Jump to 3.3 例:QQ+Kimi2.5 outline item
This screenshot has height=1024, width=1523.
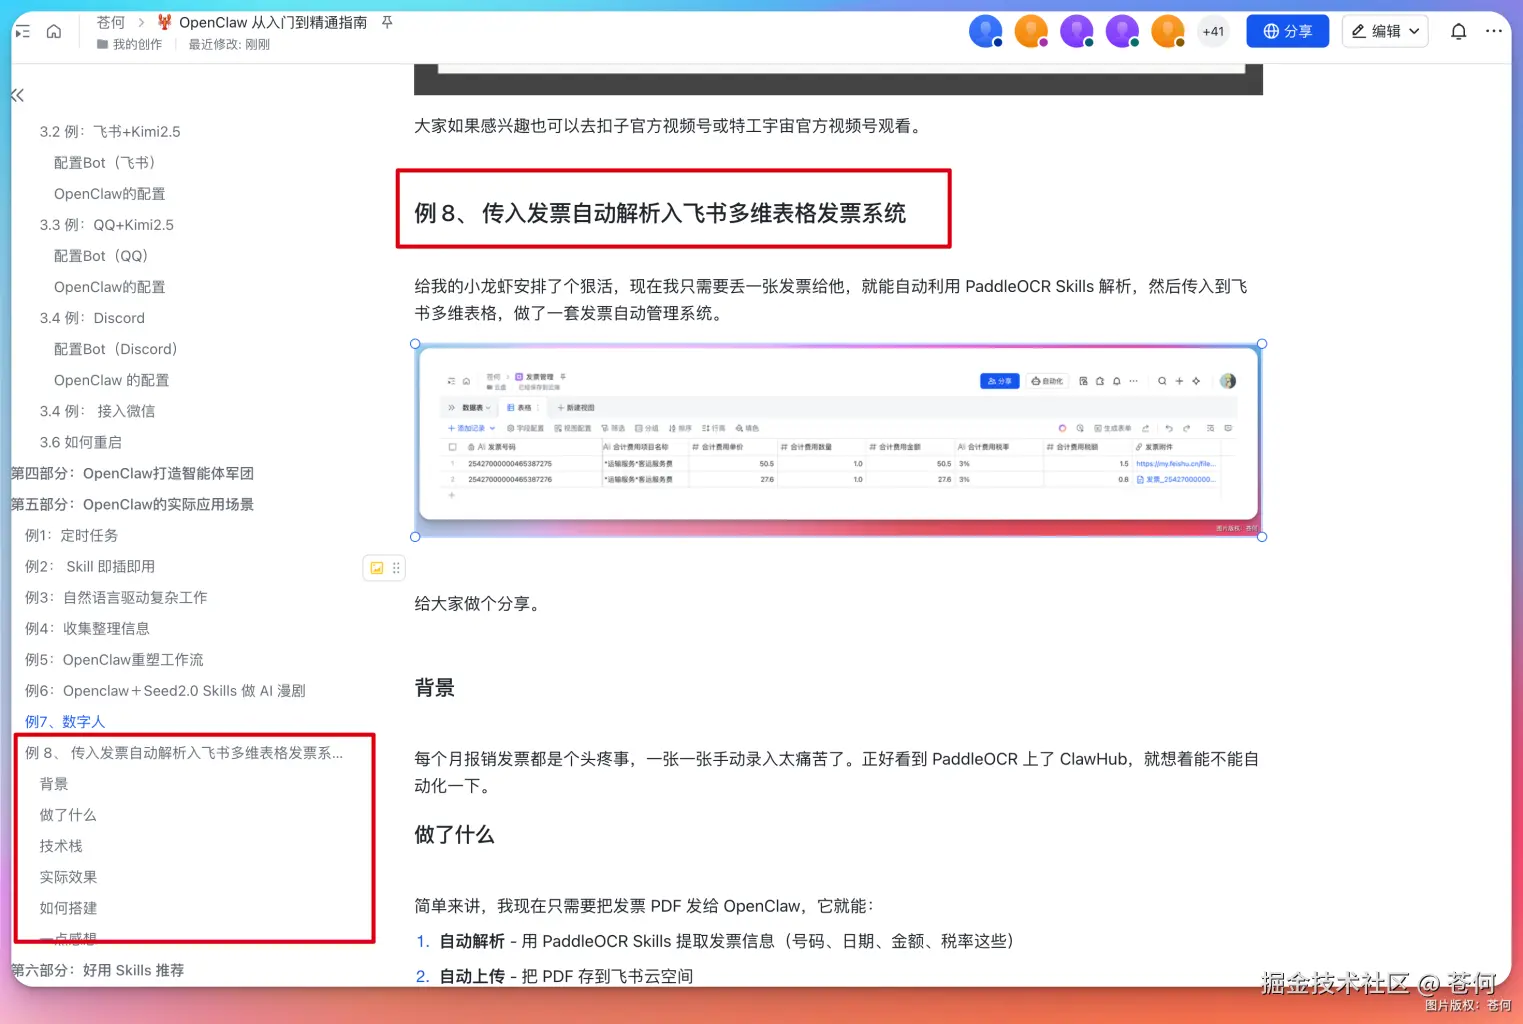pos(107,225)
